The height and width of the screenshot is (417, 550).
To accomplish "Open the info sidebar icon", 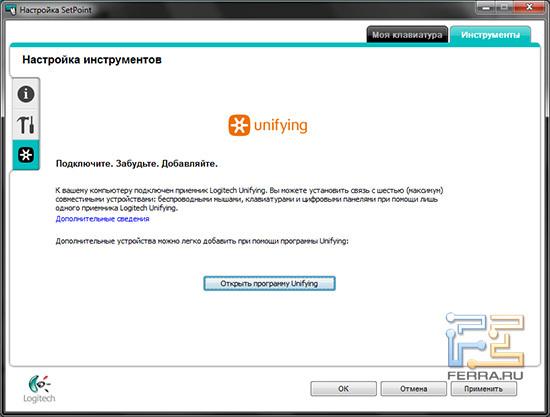I will coord(26,94).
